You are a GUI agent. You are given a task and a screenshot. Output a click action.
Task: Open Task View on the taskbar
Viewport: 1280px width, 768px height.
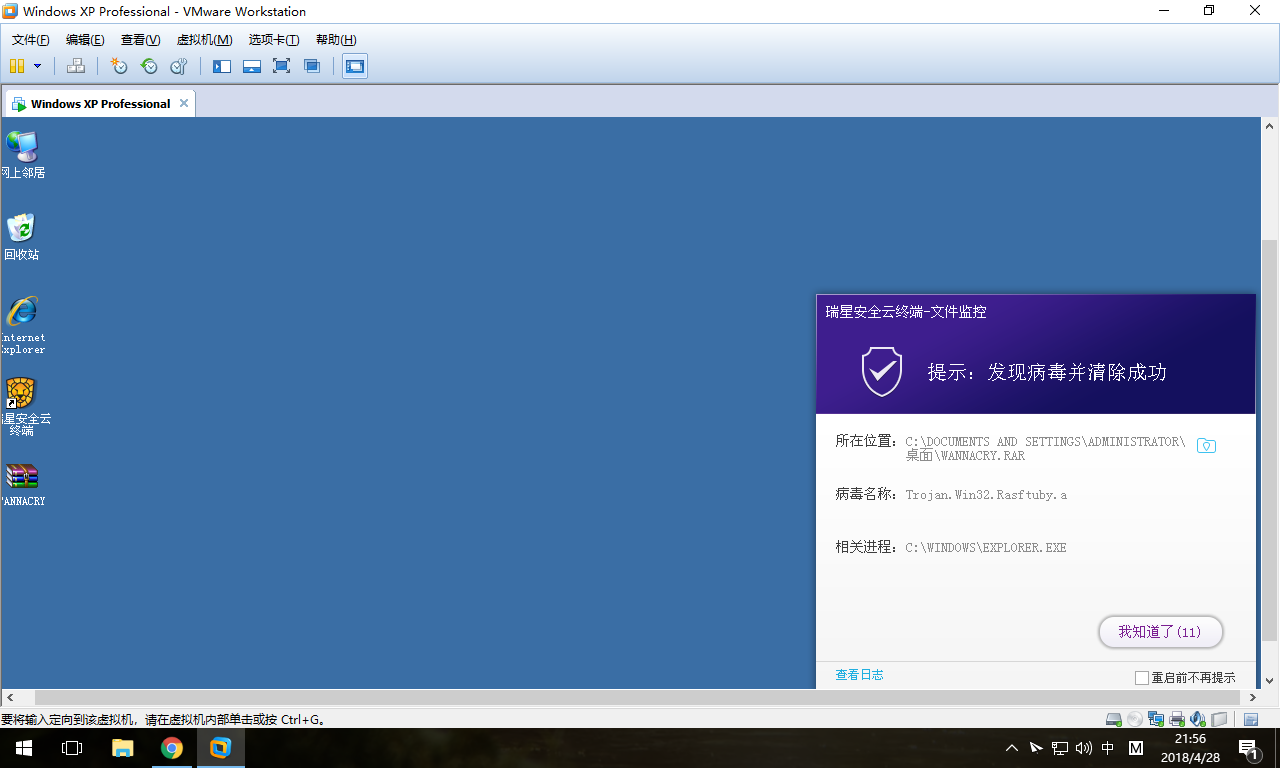(x=72, y=748)
